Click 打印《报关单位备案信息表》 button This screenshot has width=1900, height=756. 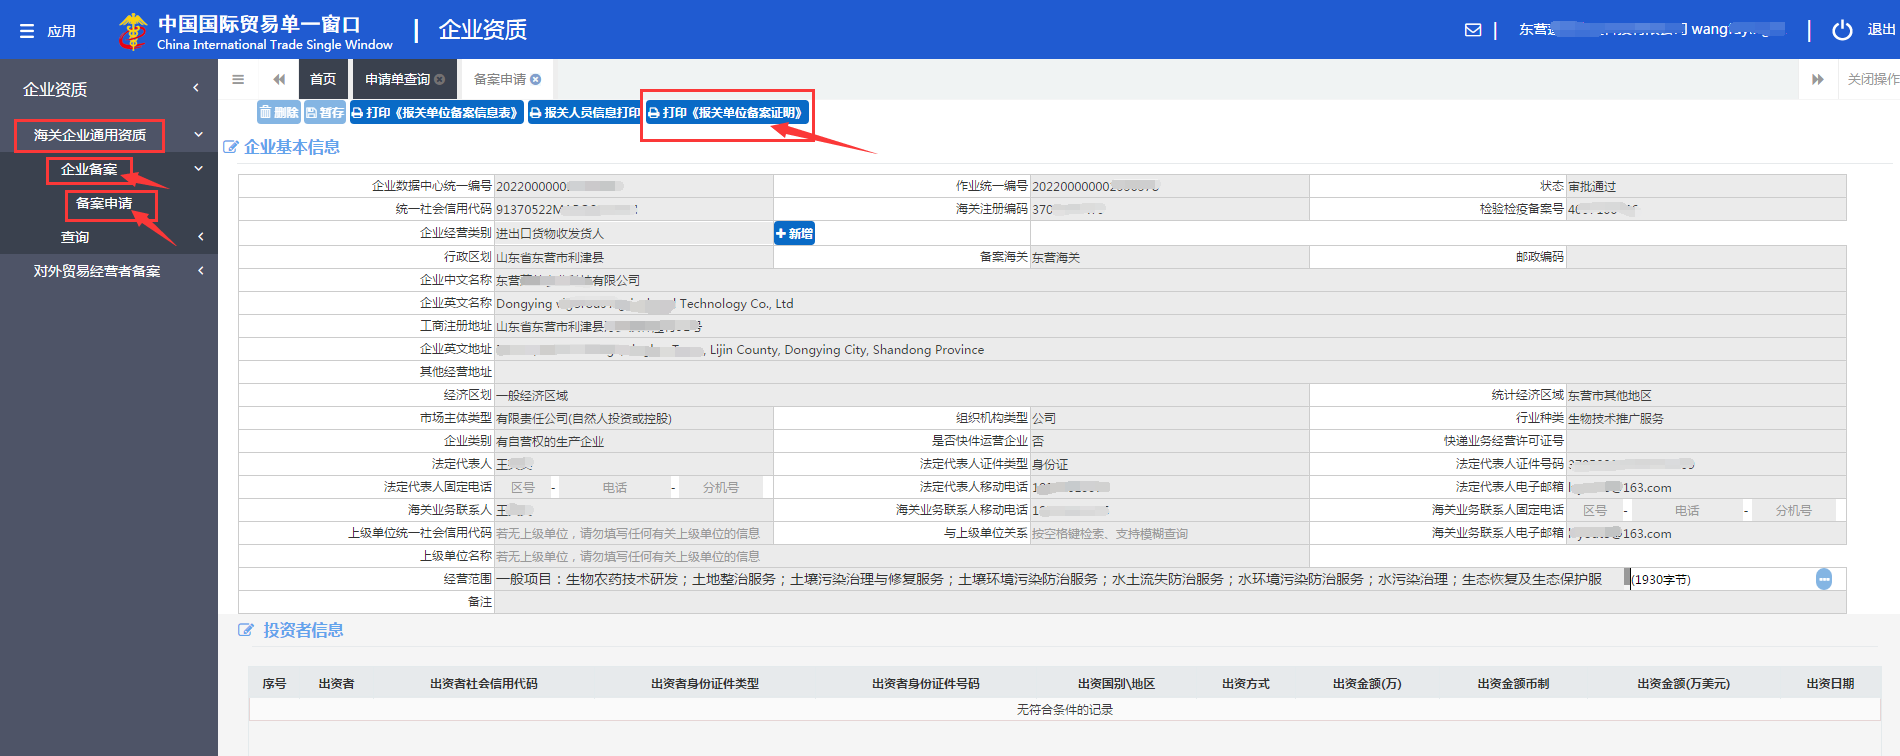[x=436, y=112]
